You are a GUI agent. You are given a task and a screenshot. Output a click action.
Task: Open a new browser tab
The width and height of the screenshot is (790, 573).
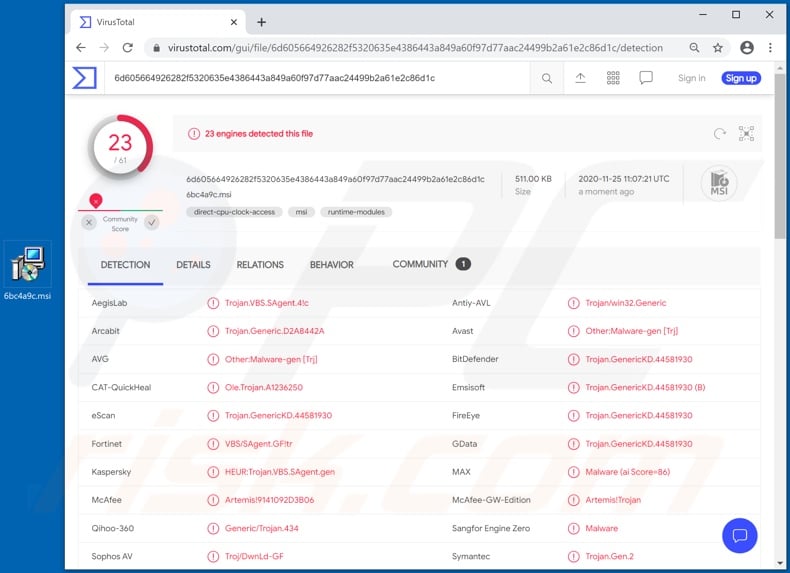coord(261,22)
